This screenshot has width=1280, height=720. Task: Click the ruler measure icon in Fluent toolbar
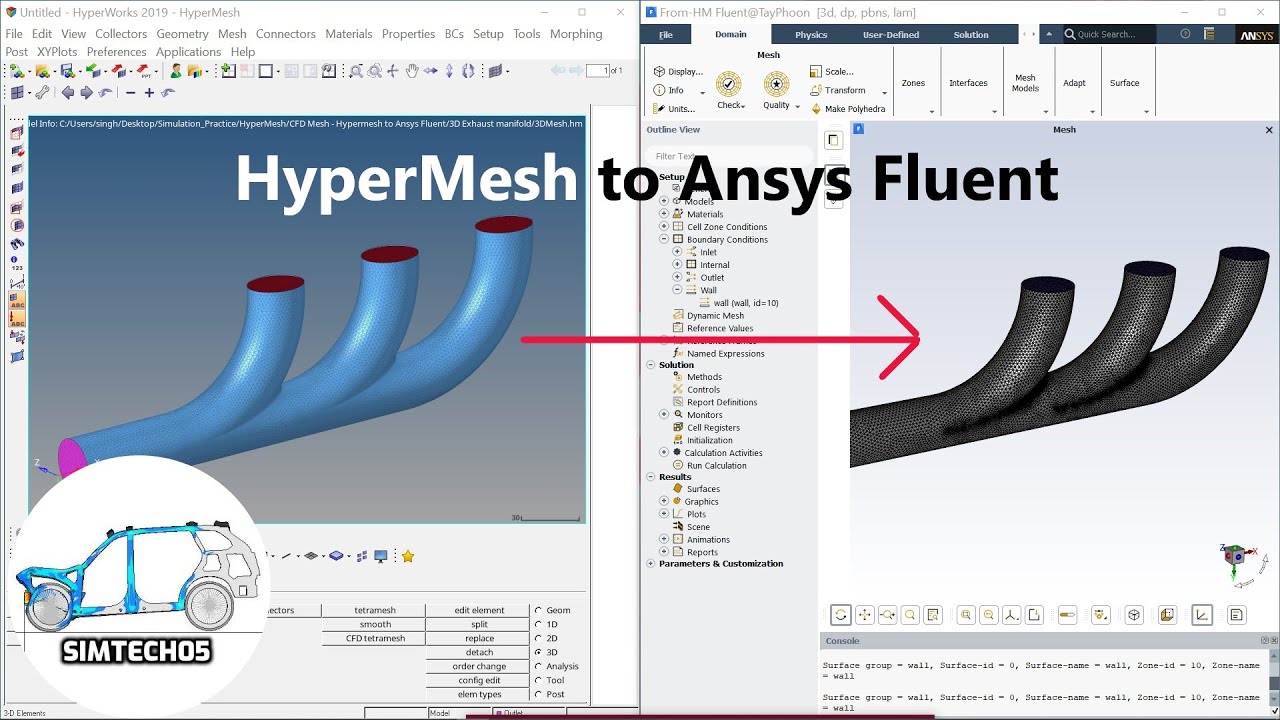point(1067,615)
